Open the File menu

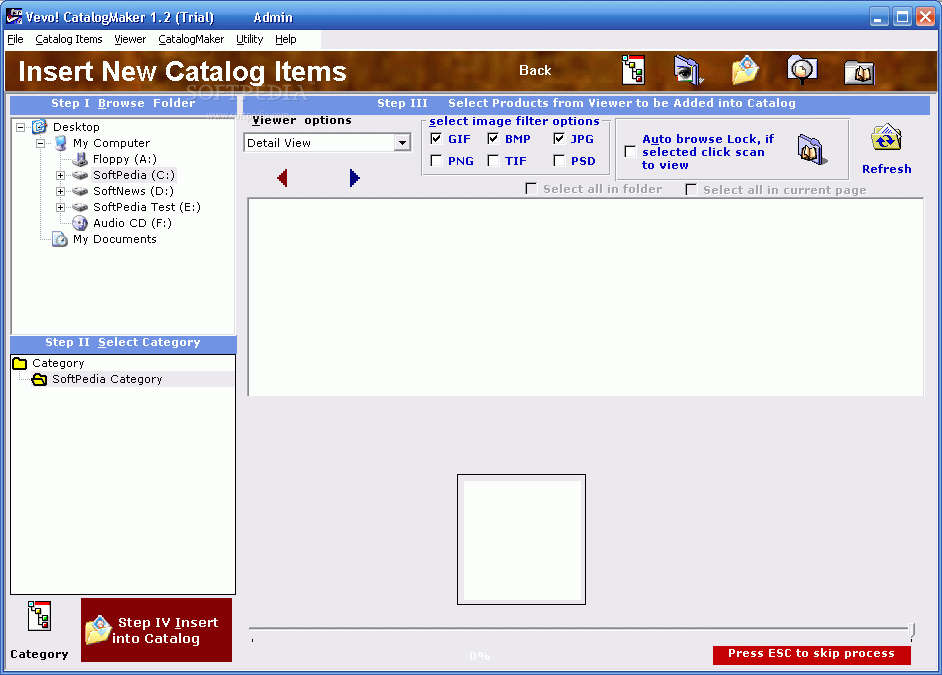point(15,39)
